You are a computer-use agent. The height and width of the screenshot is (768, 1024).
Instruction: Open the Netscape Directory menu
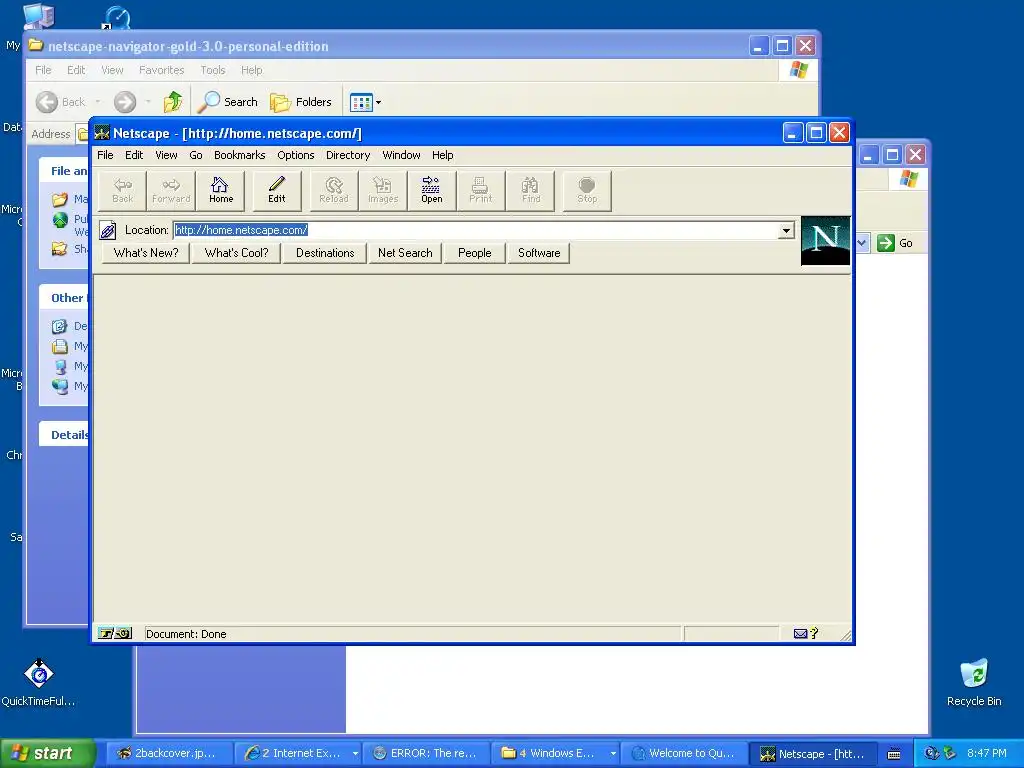[348, 155]
